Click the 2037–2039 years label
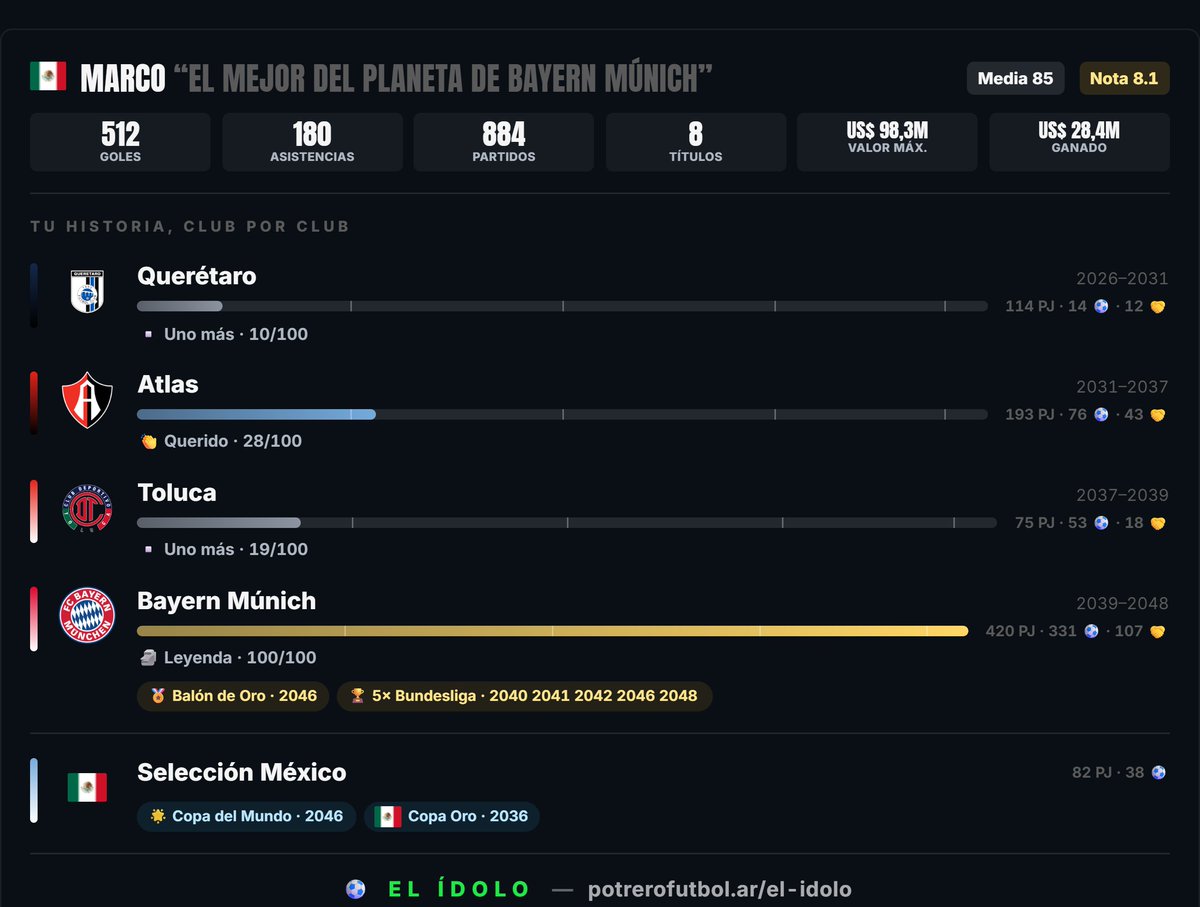Screen dimensions: 1200x907 pos(1122,495)
